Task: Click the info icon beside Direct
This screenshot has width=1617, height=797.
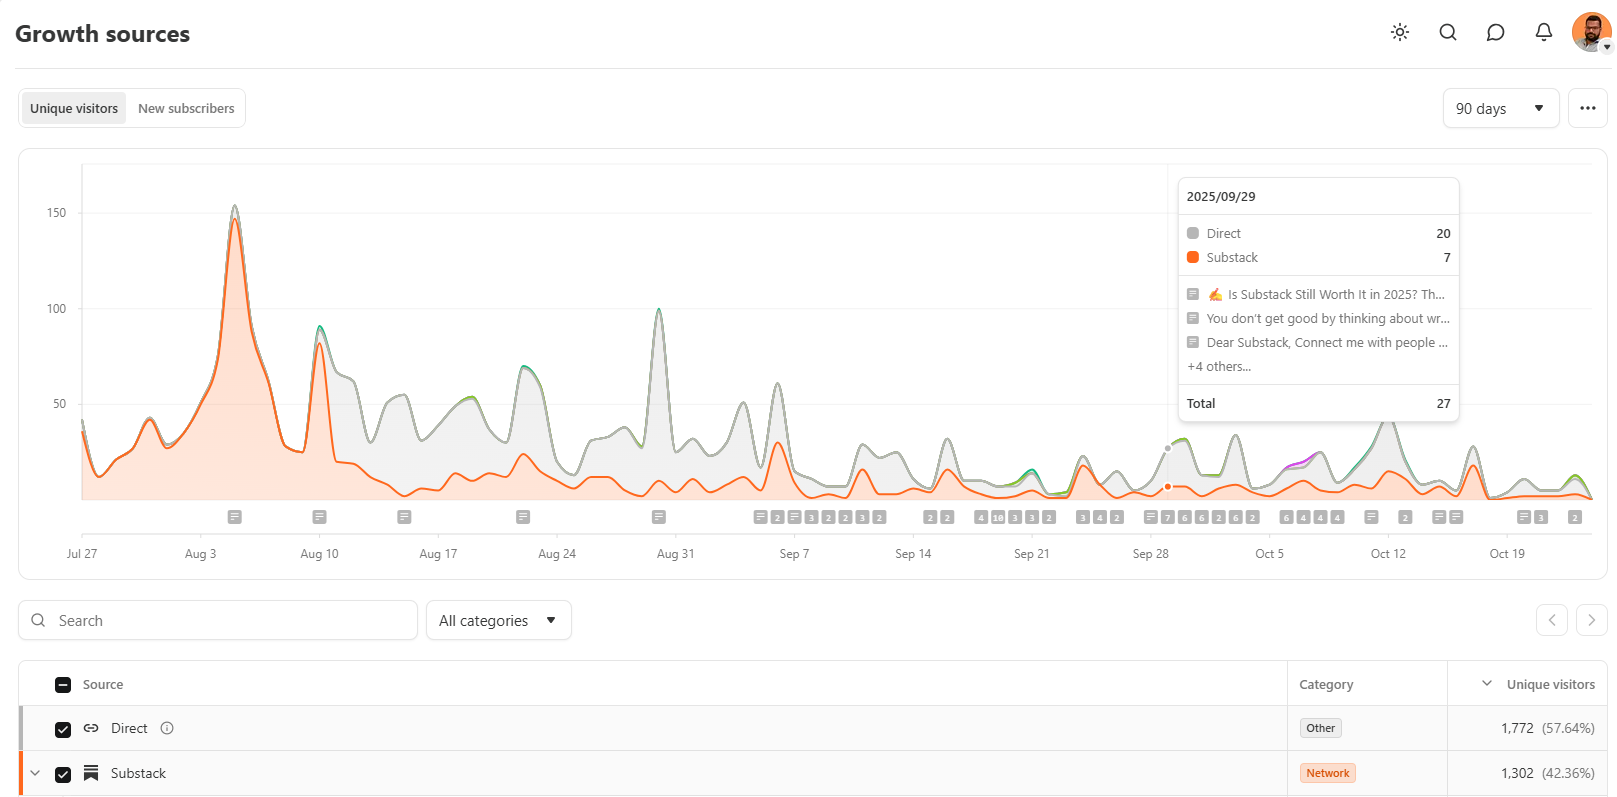Action: coord(167,728)
